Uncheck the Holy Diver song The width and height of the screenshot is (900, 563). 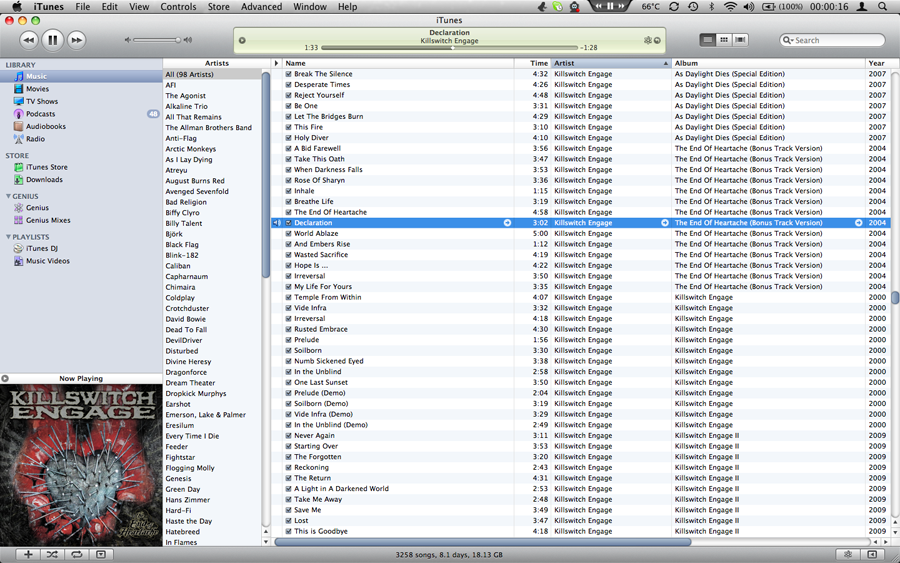point(289,138)
